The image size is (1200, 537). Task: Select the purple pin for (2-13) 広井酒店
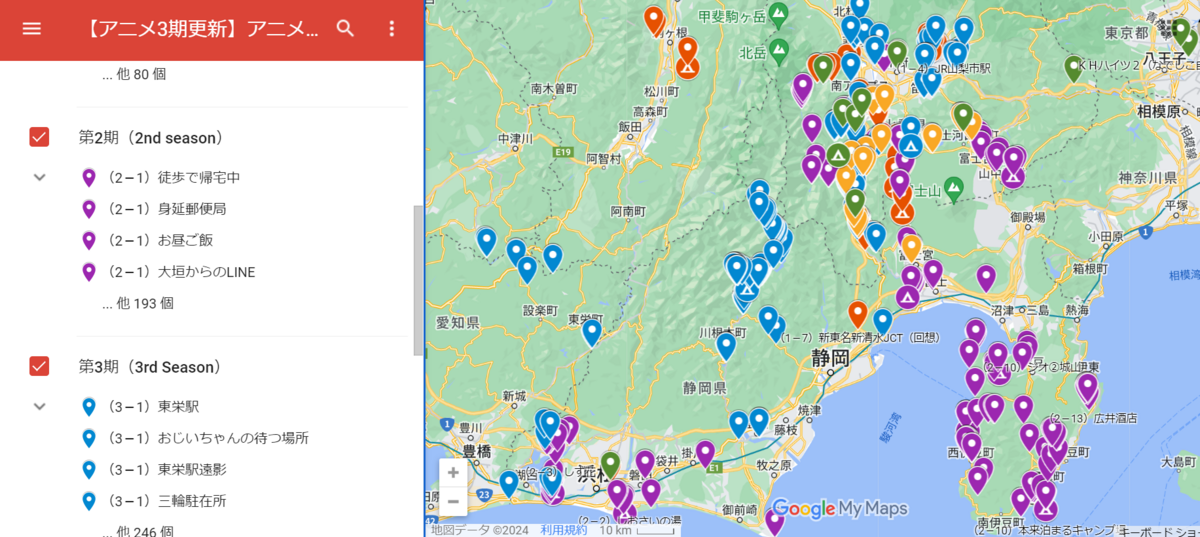tap(1087, 387)
